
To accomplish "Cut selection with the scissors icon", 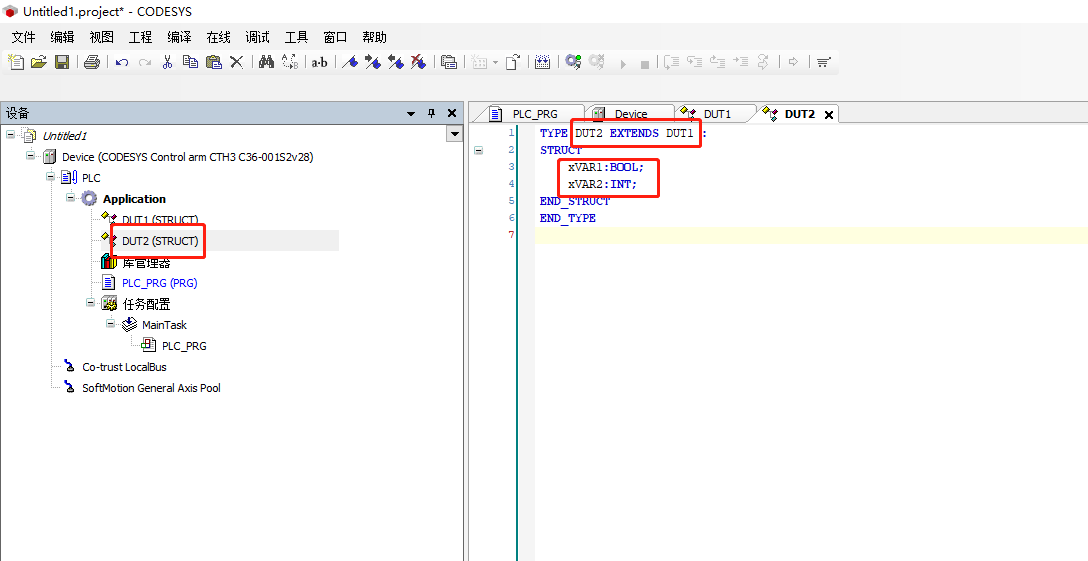I will [x=167, y=62].
